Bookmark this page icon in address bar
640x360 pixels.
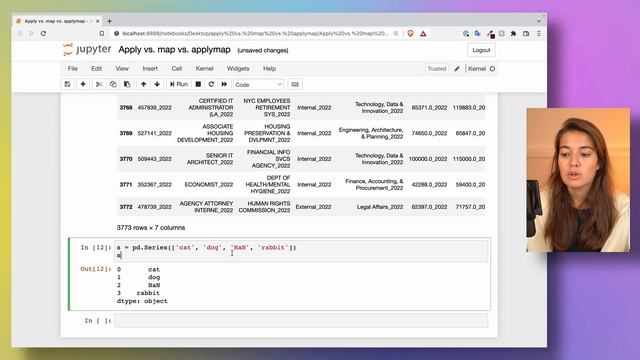coord(102,33)
